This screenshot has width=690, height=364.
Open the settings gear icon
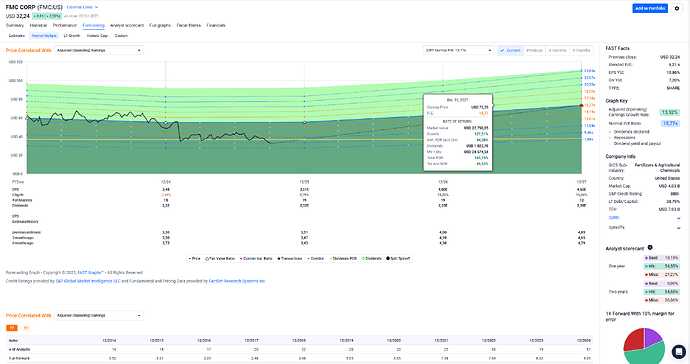[x=677, y=8]
